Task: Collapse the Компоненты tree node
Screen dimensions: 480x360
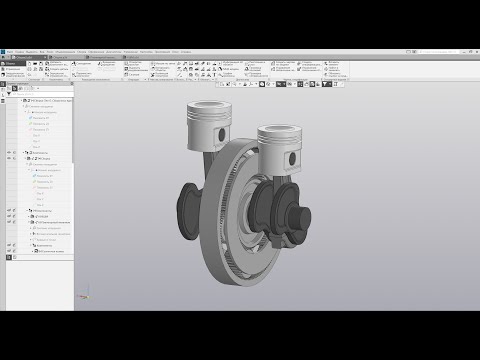Action: pyautogui.click(x=24, y=153)
